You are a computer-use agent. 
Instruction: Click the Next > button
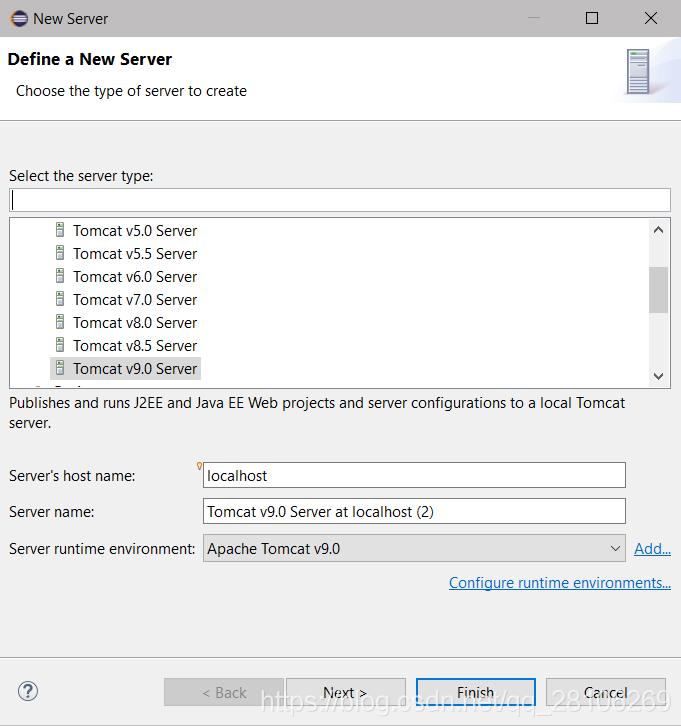pos(346,692)
